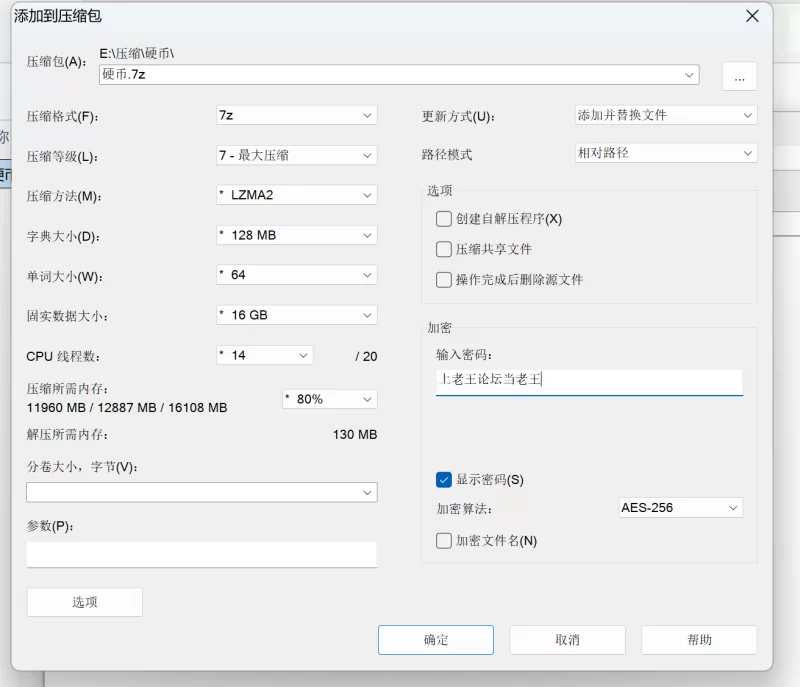800x687 pixels.
Task: Open the 选项 button
Action: (x=85, y=602)
